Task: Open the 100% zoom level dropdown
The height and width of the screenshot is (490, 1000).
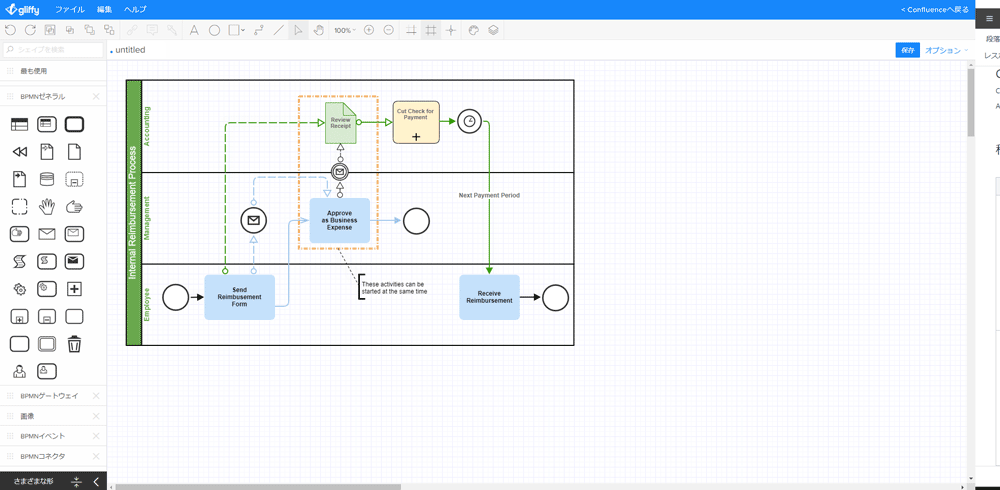Action: (x=345, y=30)
